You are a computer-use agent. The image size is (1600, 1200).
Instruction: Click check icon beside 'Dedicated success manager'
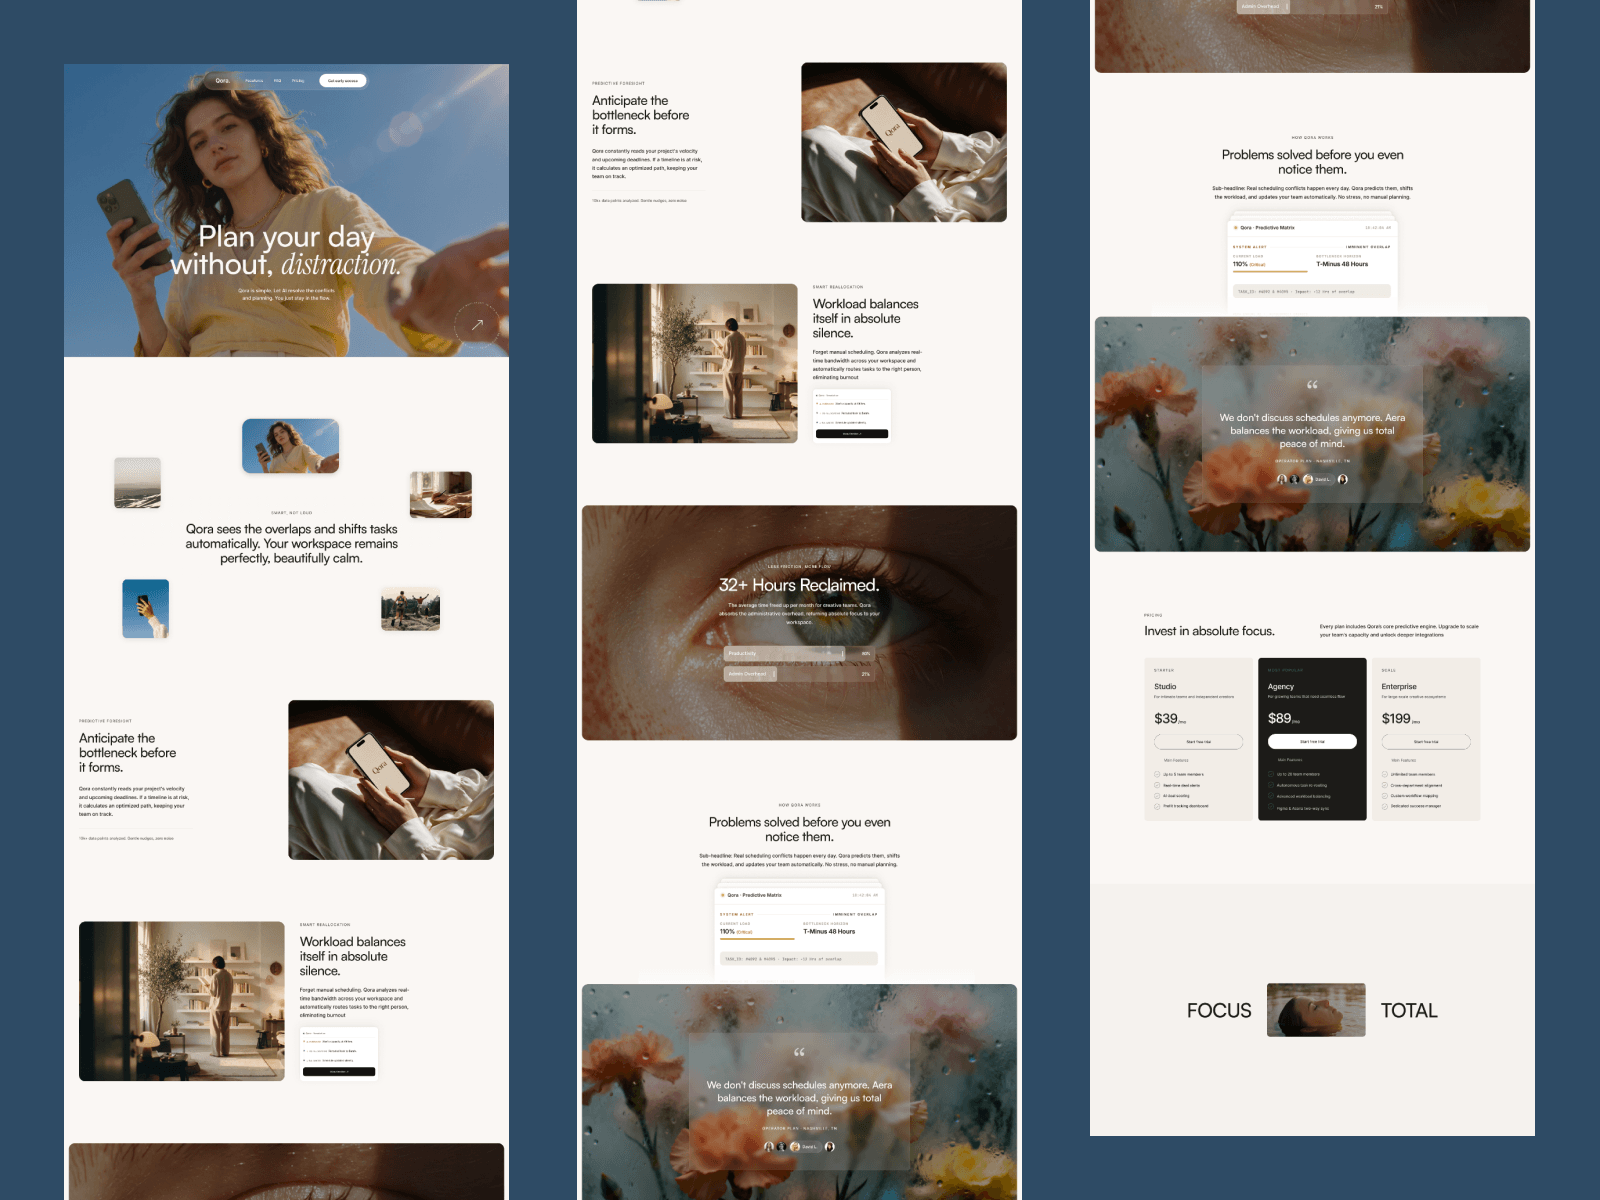pyautogui.click(x=1385, y=806)
